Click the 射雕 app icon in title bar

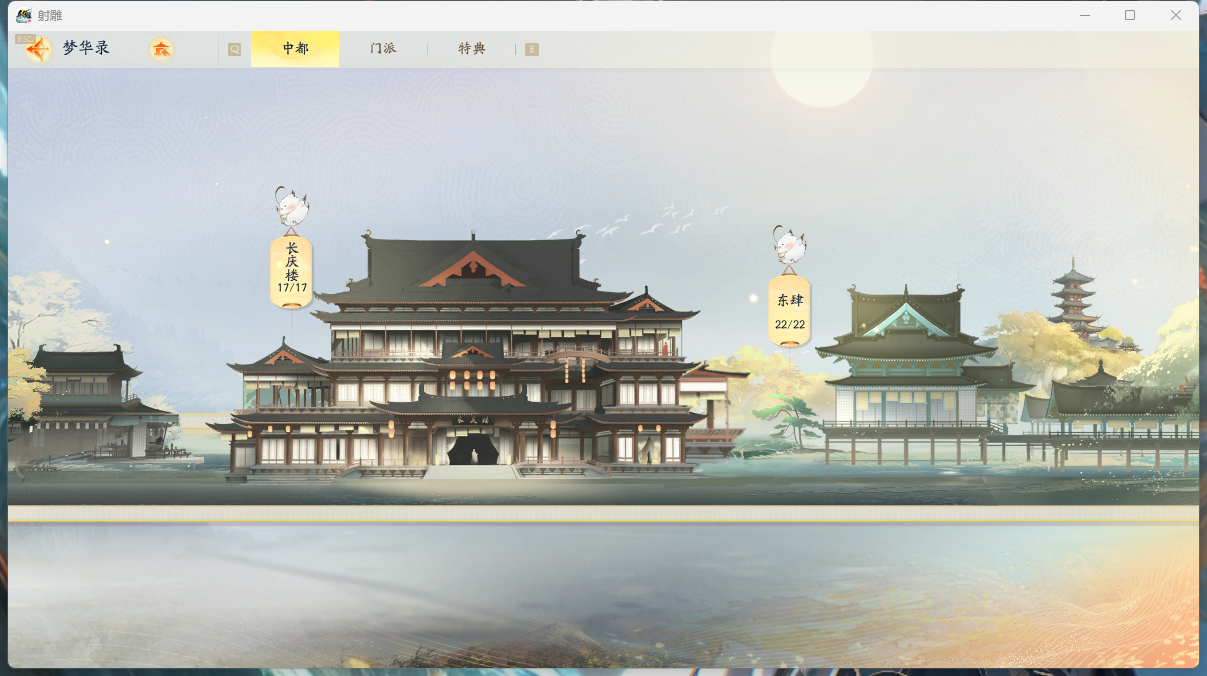click(24, 15)
